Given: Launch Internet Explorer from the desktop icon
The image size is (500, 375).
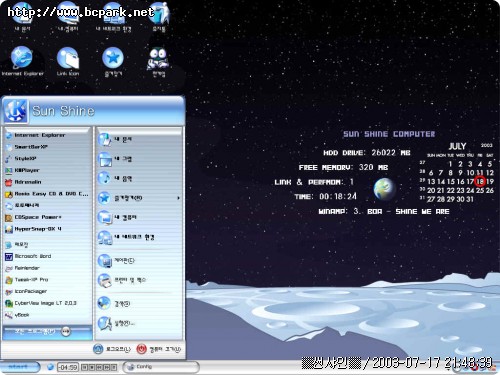Looking at the screenshot, I should coord(22,61).
